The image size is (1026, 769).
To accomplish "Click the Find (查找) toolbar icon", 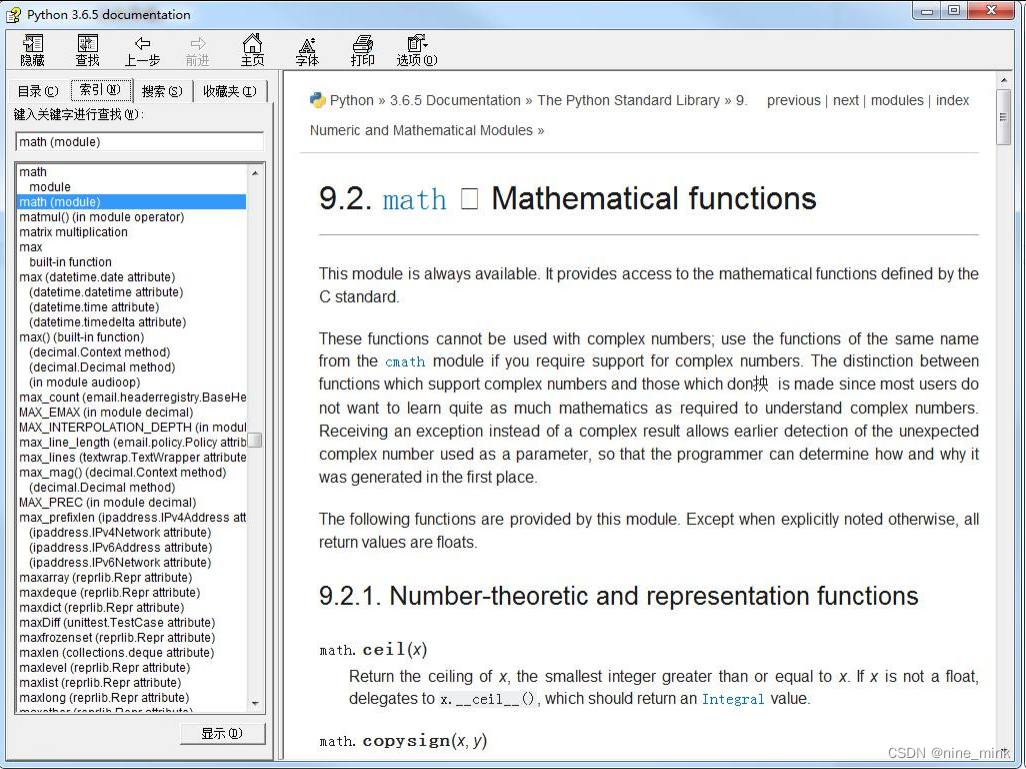I will (x=87, y=50).
